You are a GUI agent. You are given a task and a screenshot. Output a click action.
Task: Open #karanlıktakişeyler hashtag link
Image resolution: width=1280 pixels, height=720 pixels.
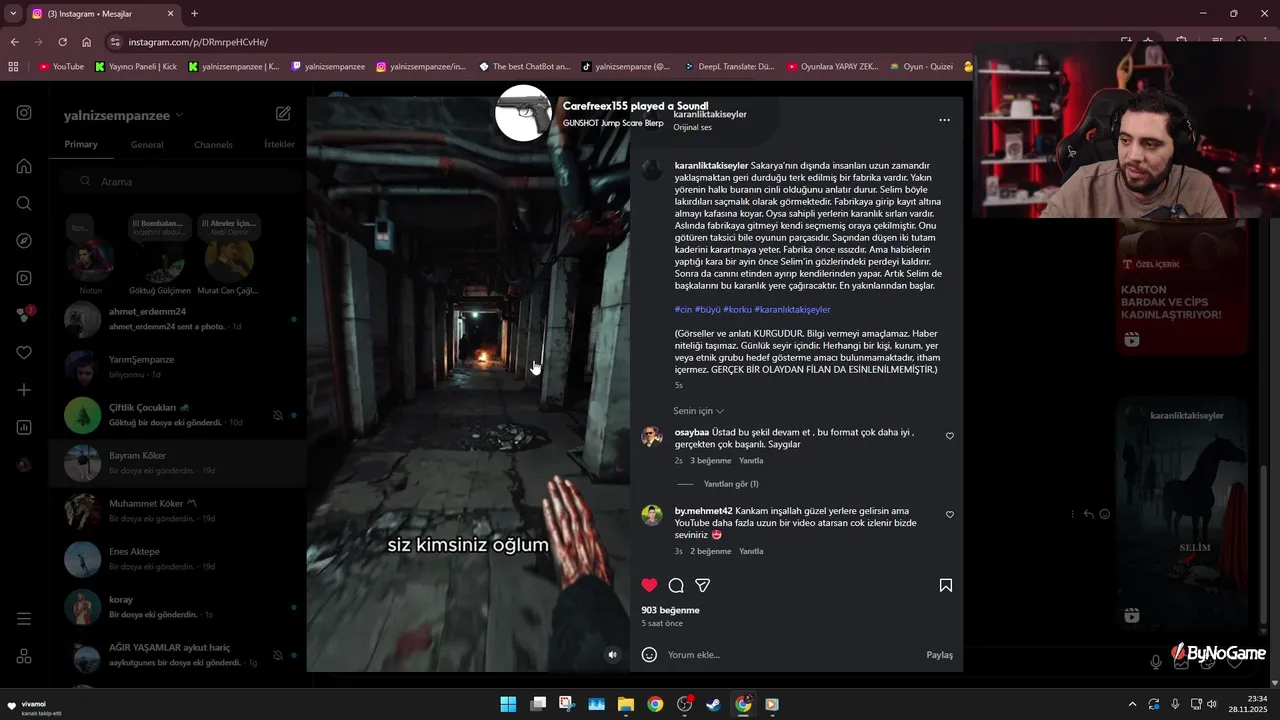pyautogui.click(x=792, y=310)
